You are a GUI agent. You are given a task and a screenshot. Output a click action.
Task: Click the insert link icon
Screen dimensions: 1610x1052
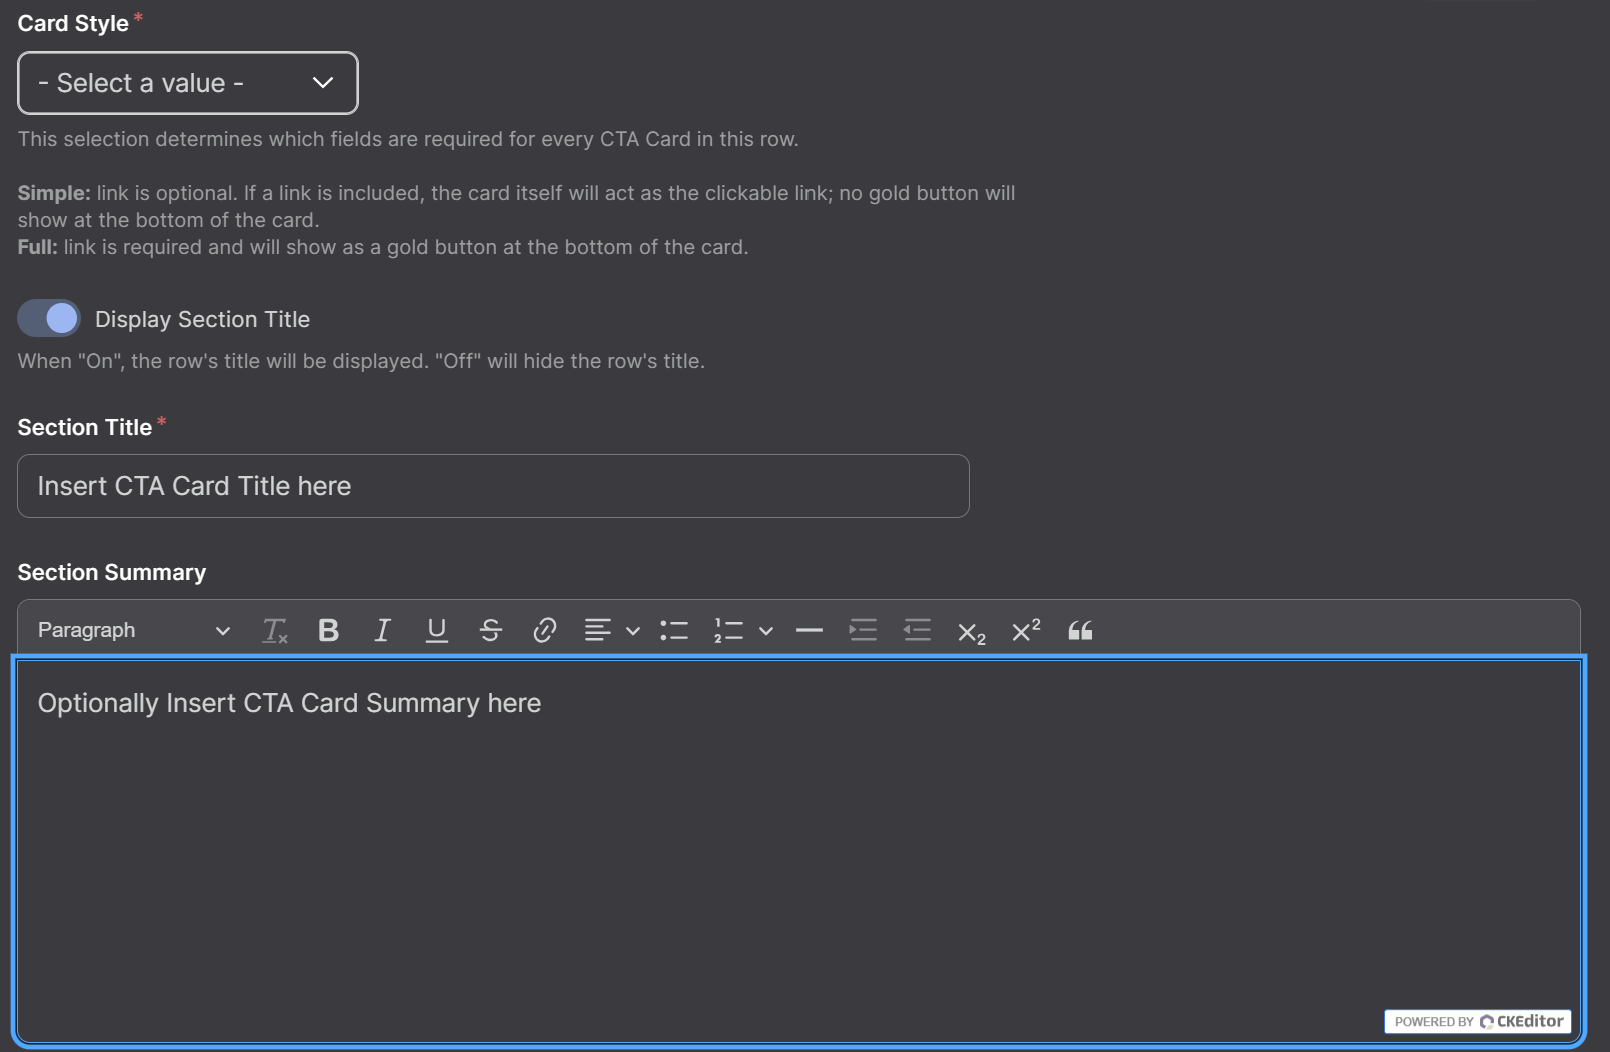[x=544, y=630]
